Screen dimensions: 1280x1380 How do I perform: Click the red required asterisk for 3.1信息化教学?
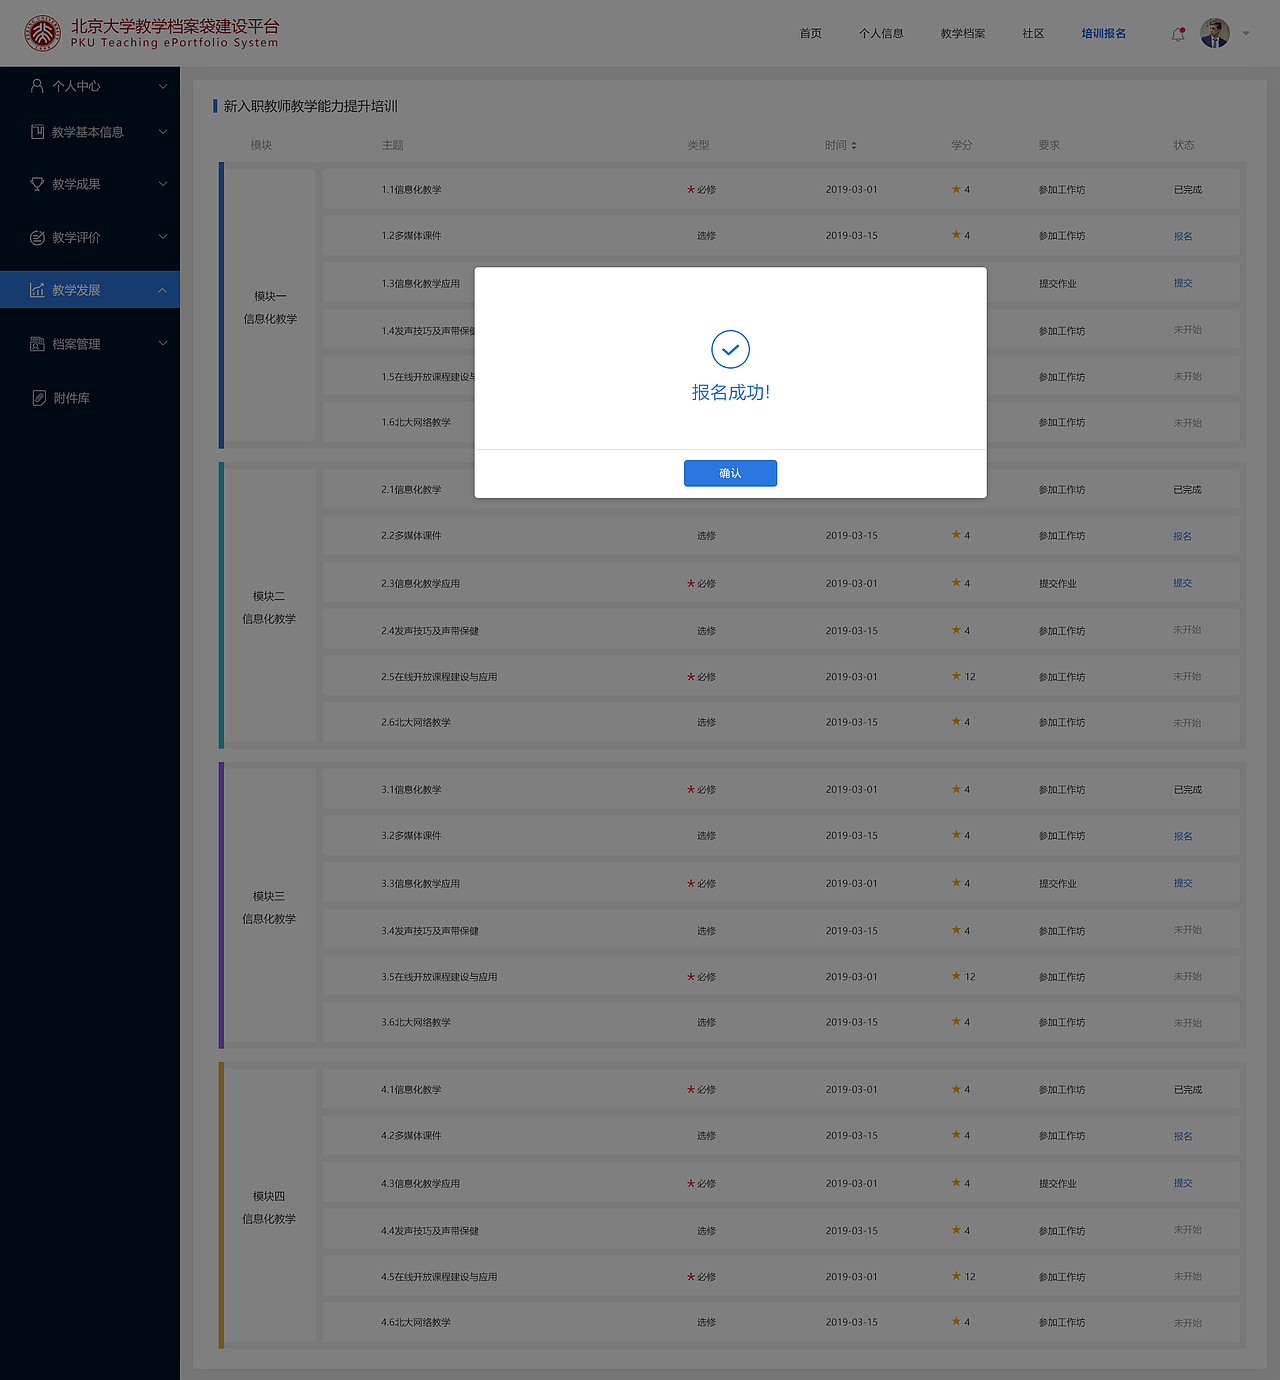pos(690,790)
